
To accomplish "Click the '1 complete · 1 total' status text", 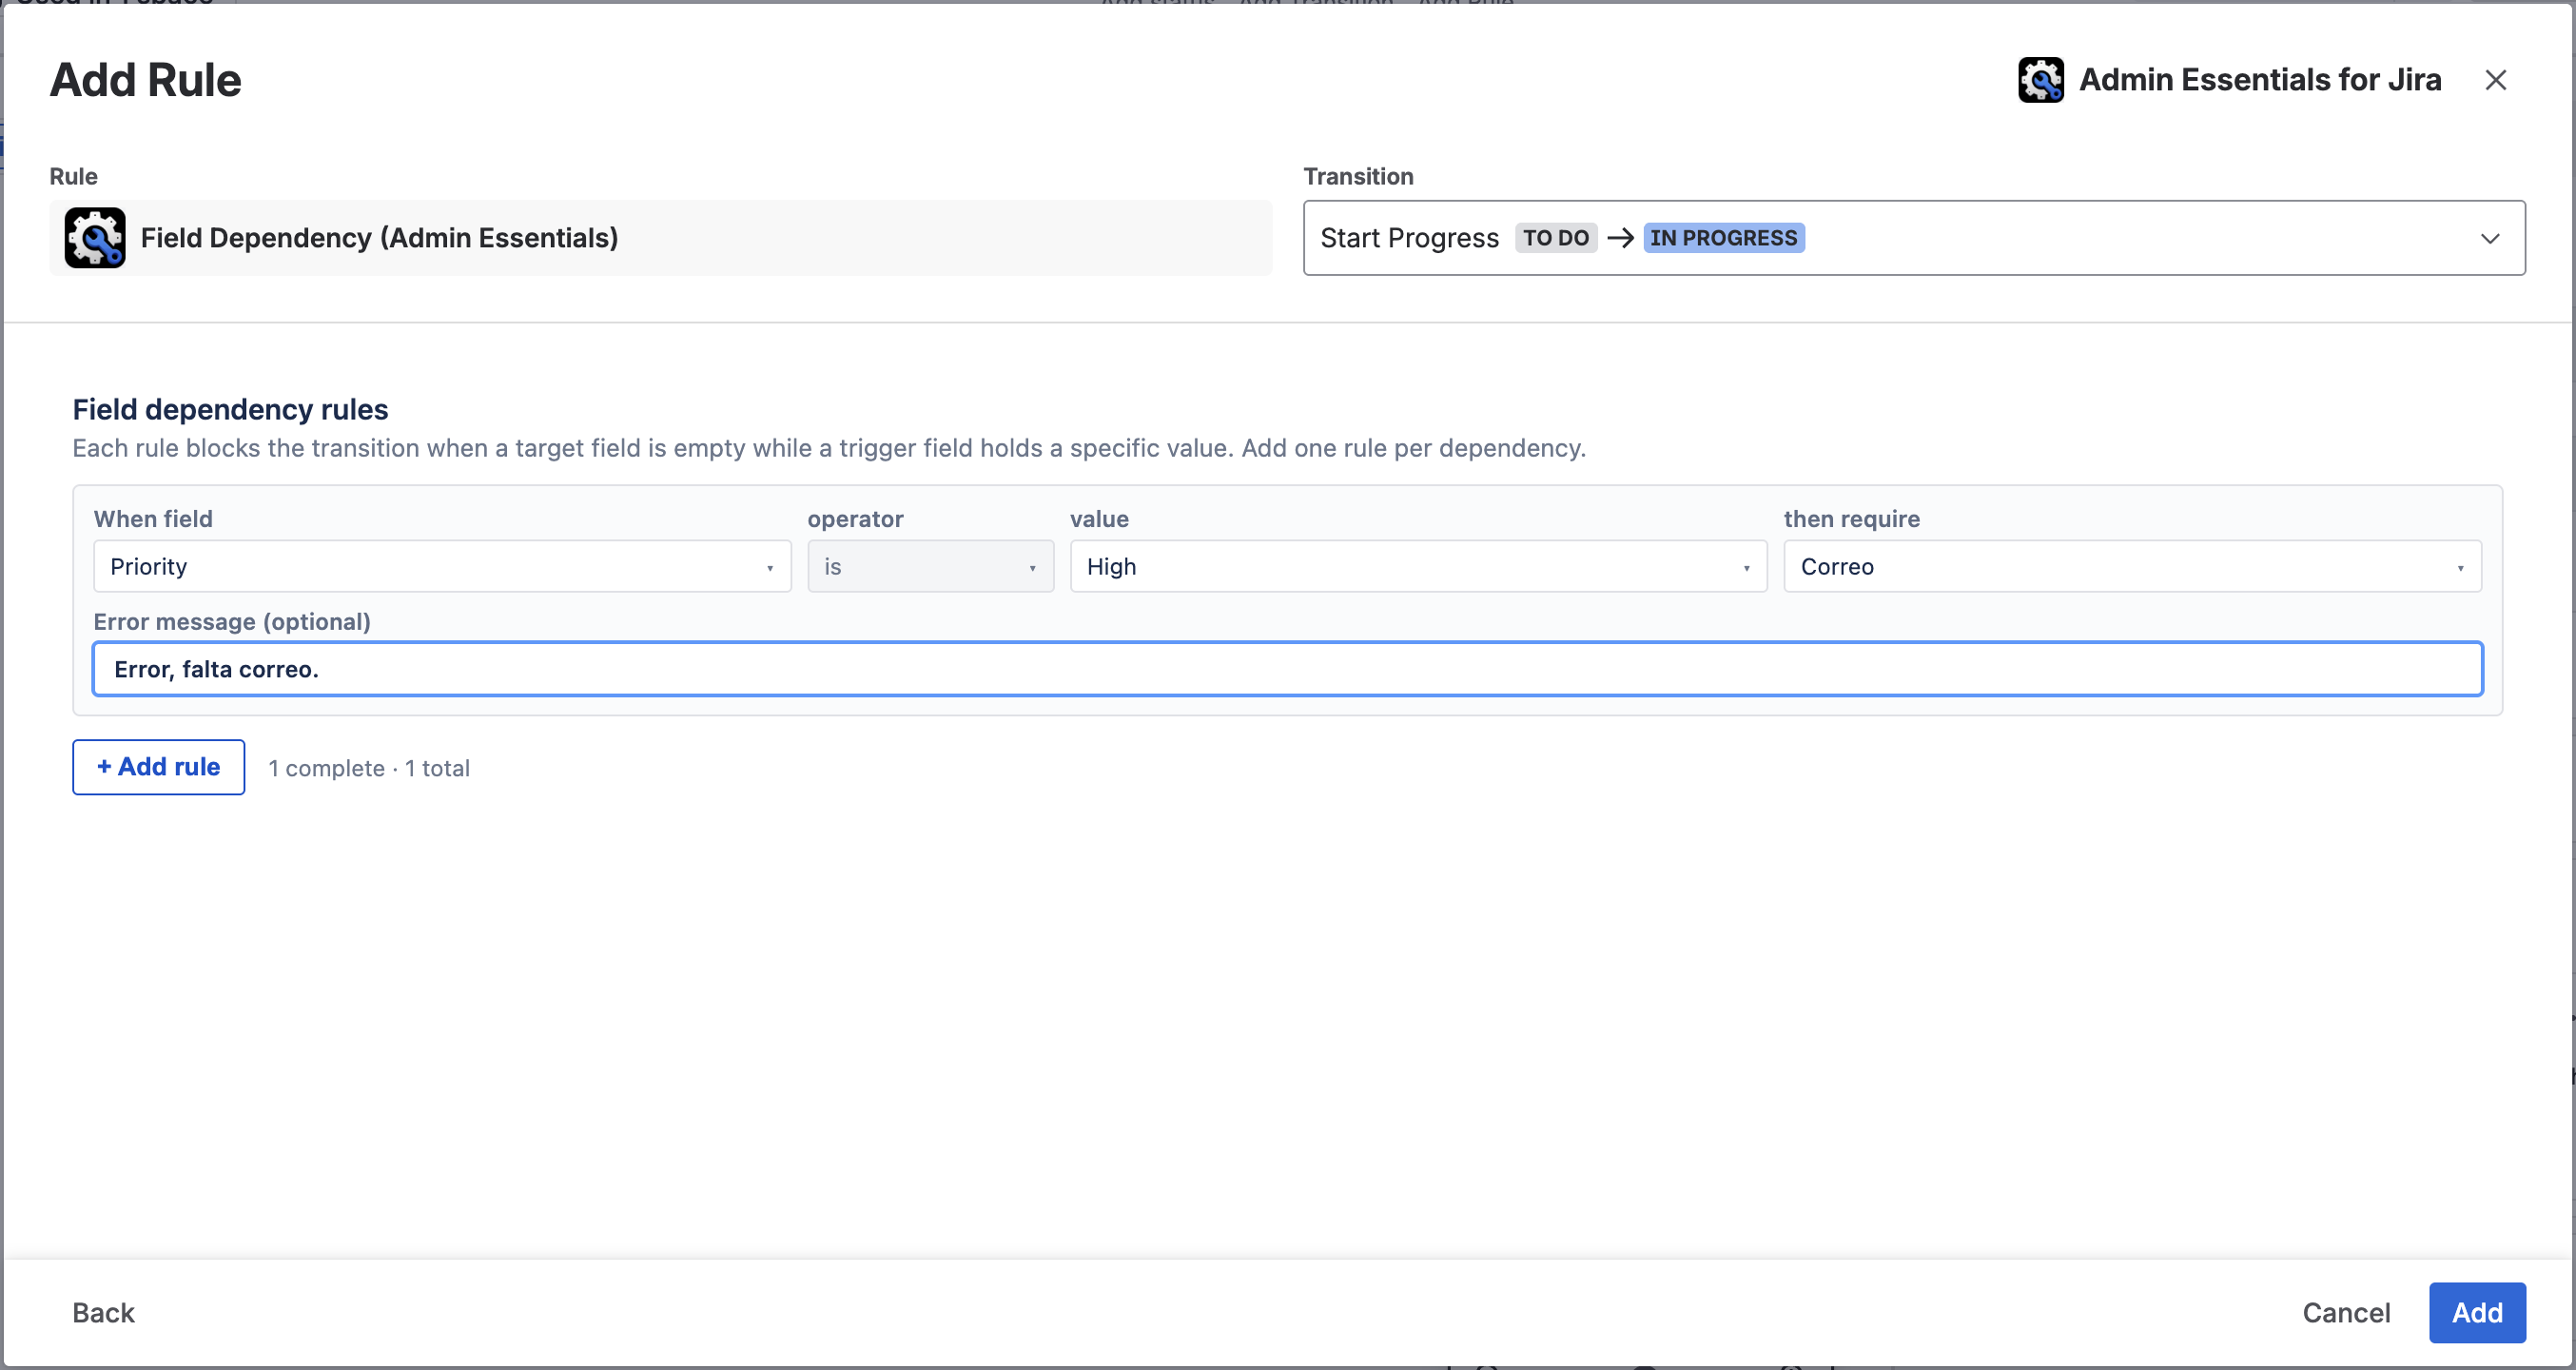I will [x=369, y=768].
